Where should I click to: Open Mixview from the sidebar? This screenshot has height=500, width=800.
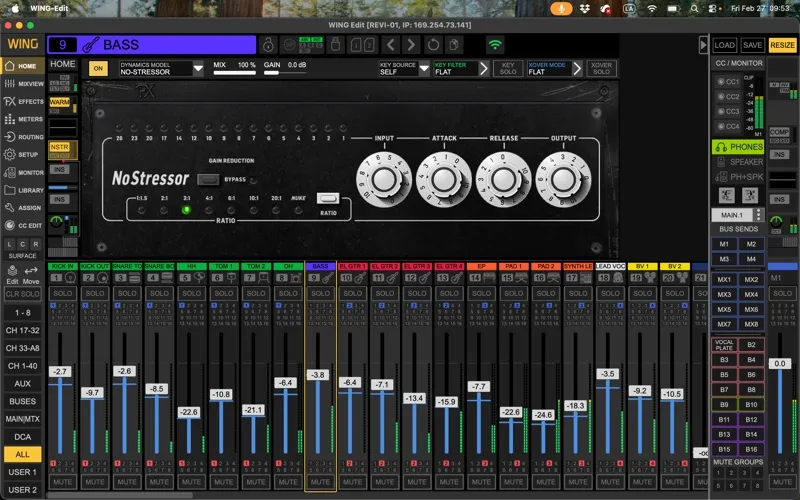tap(23, 84)
